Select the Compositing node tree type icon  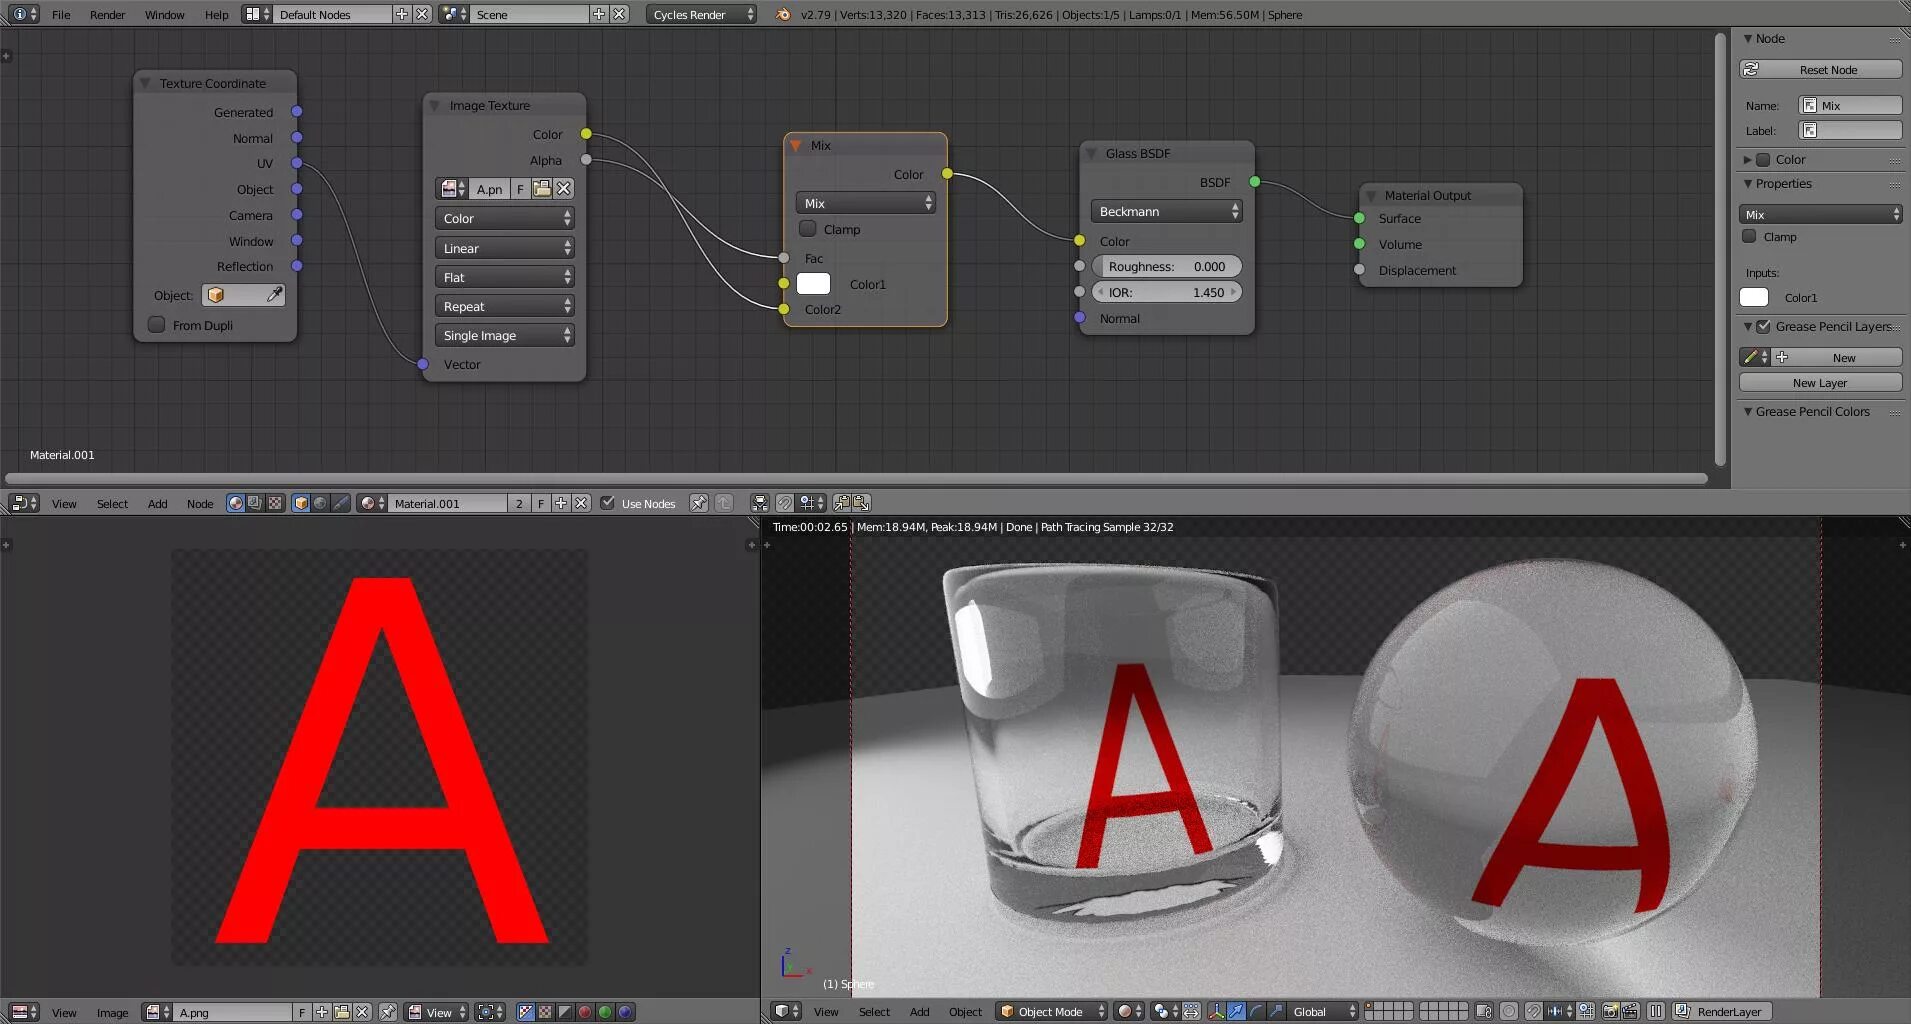(x=255, y=503)
